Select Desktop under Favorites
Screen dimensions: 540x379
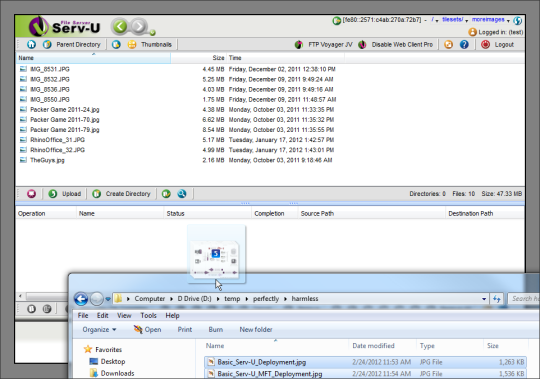click(x=107, y=361)
